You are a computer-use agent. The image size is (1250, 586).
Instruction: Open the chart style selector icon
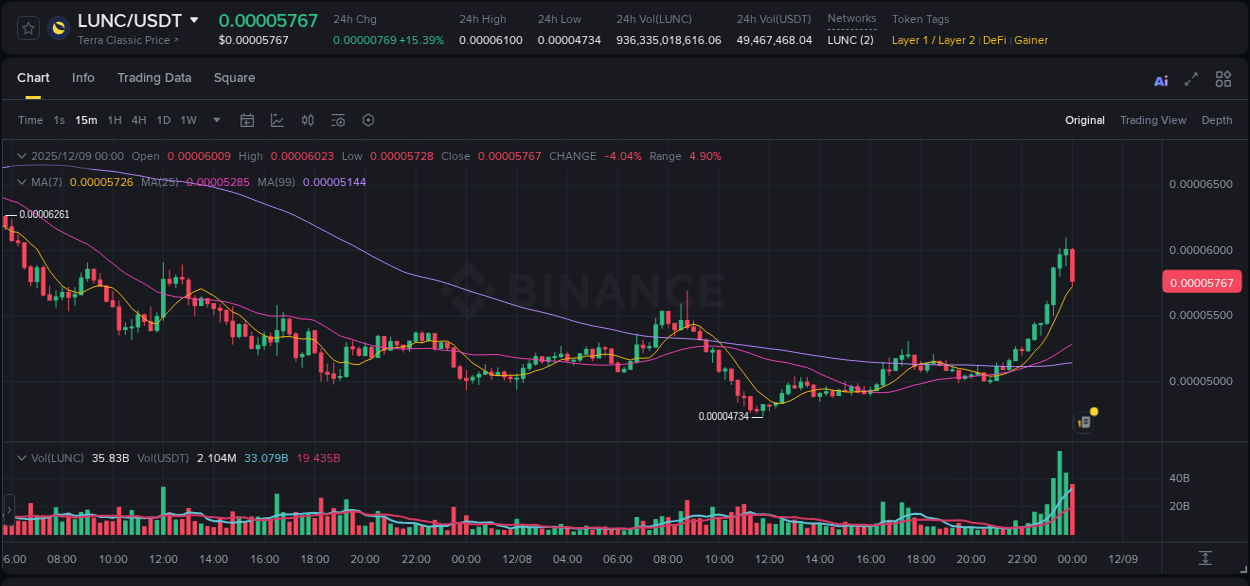coord(277,120)
